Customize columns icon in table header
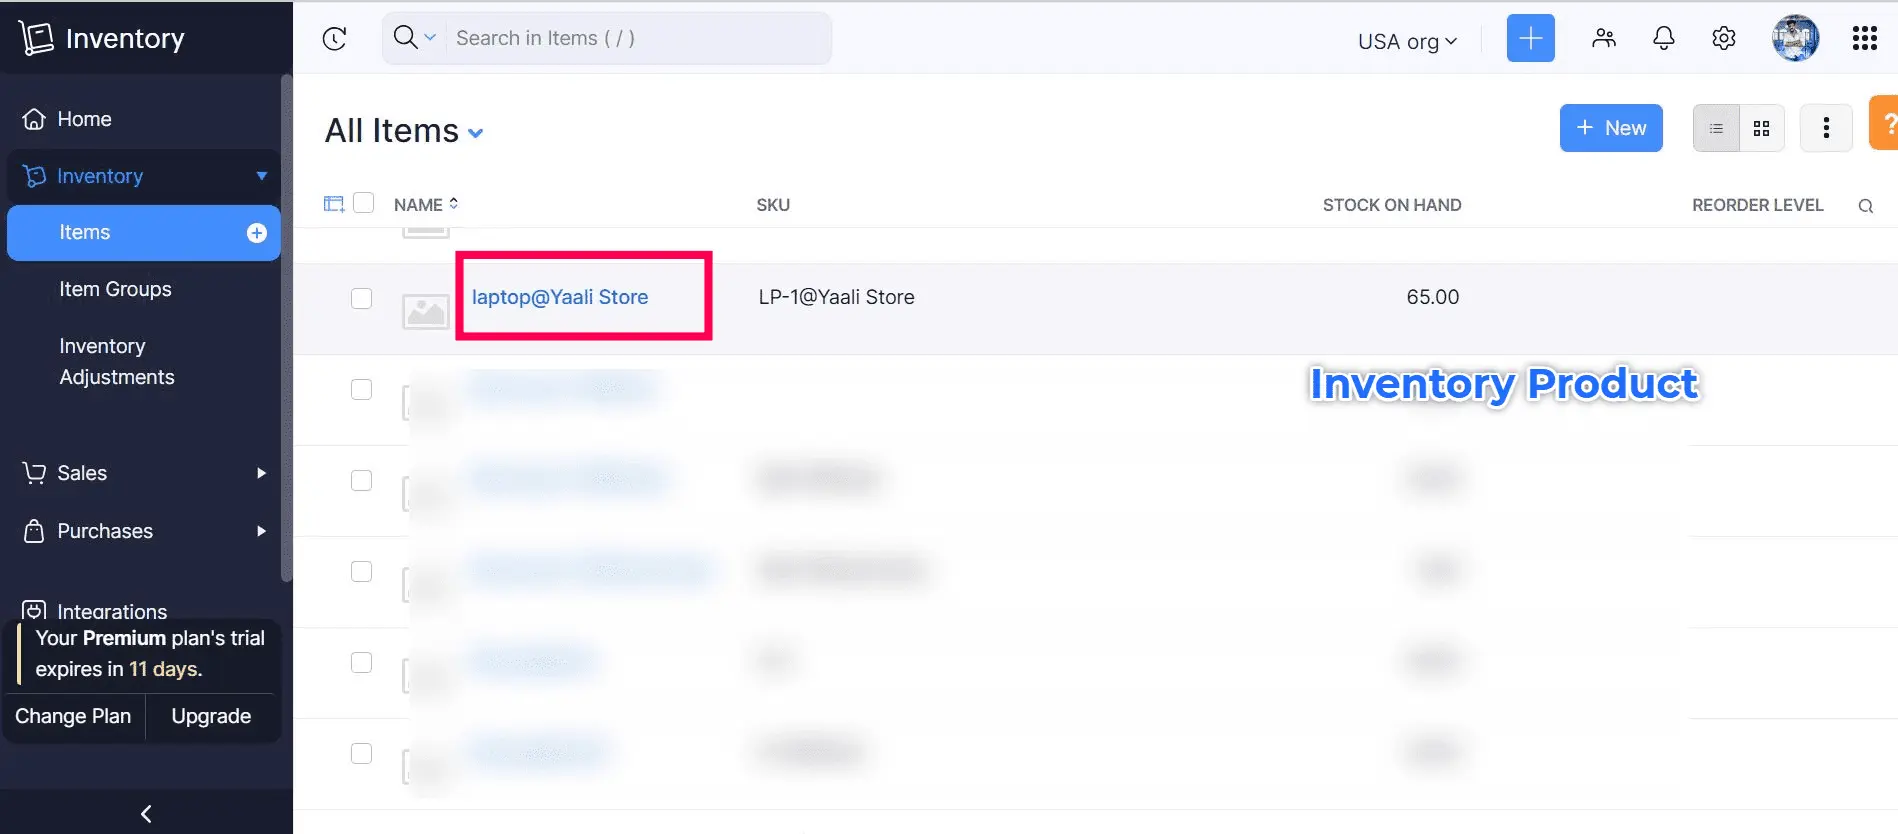The height and width of the screenshot is (834, 1898). pos(334,204)
